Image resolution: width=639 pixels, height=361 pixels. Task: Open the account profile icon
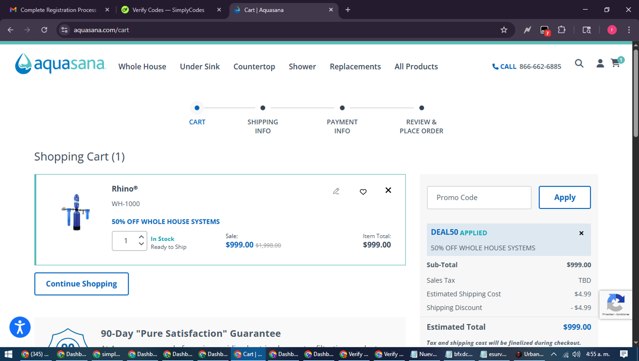(x=600, y=63)
